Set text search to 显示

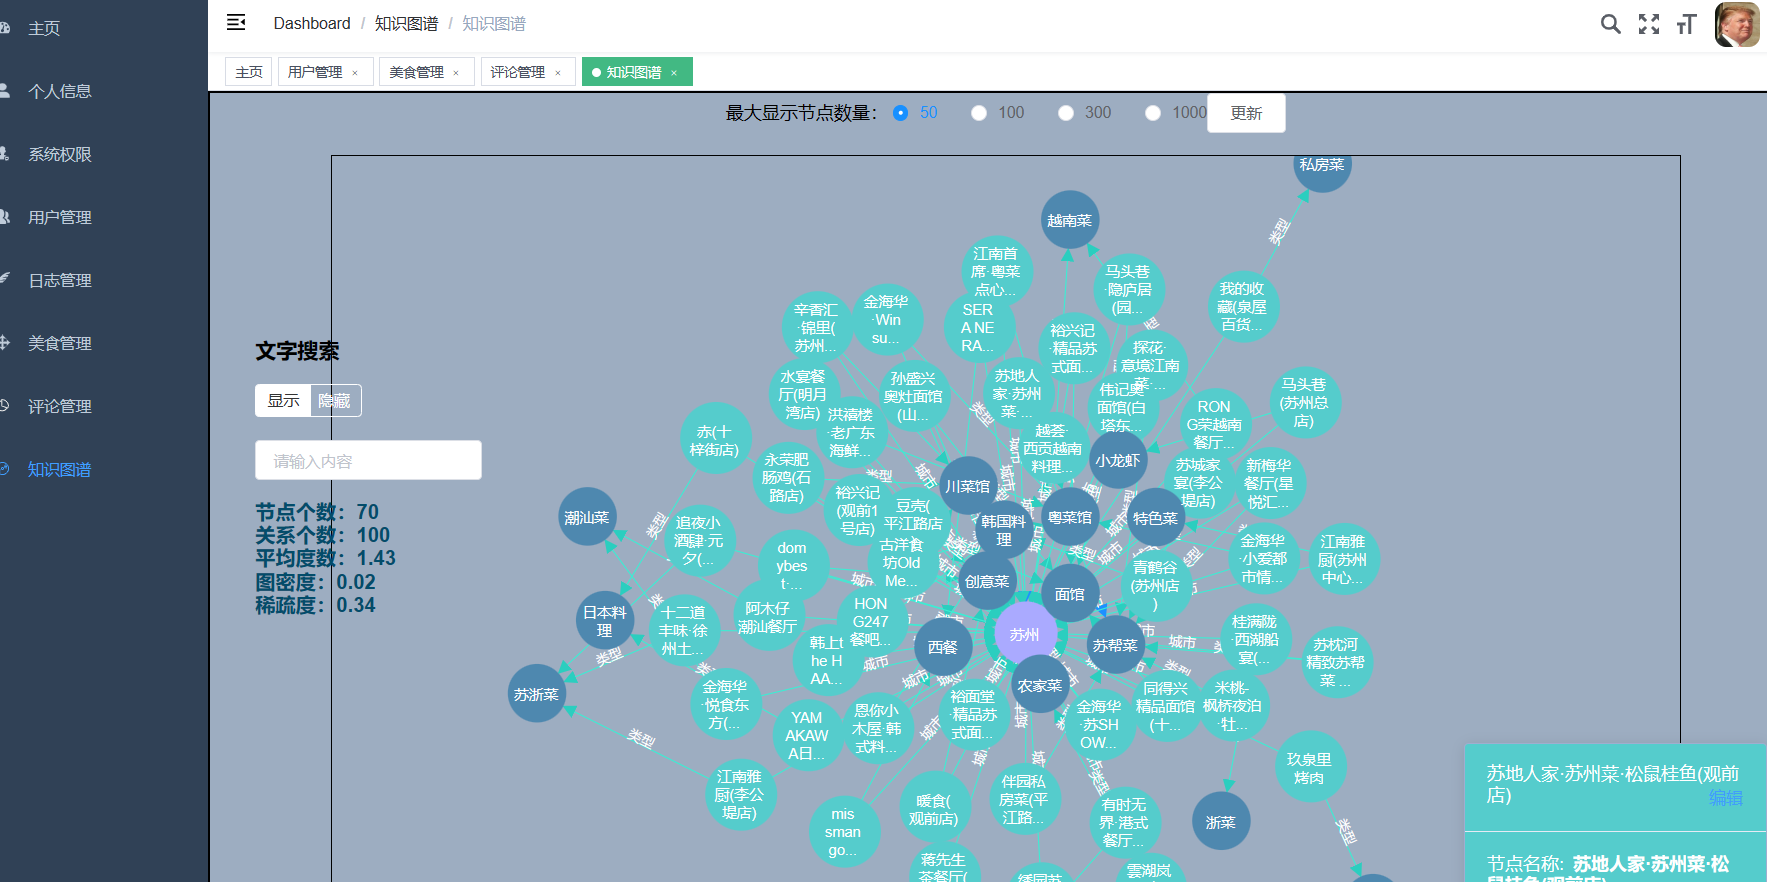point(283,400)
